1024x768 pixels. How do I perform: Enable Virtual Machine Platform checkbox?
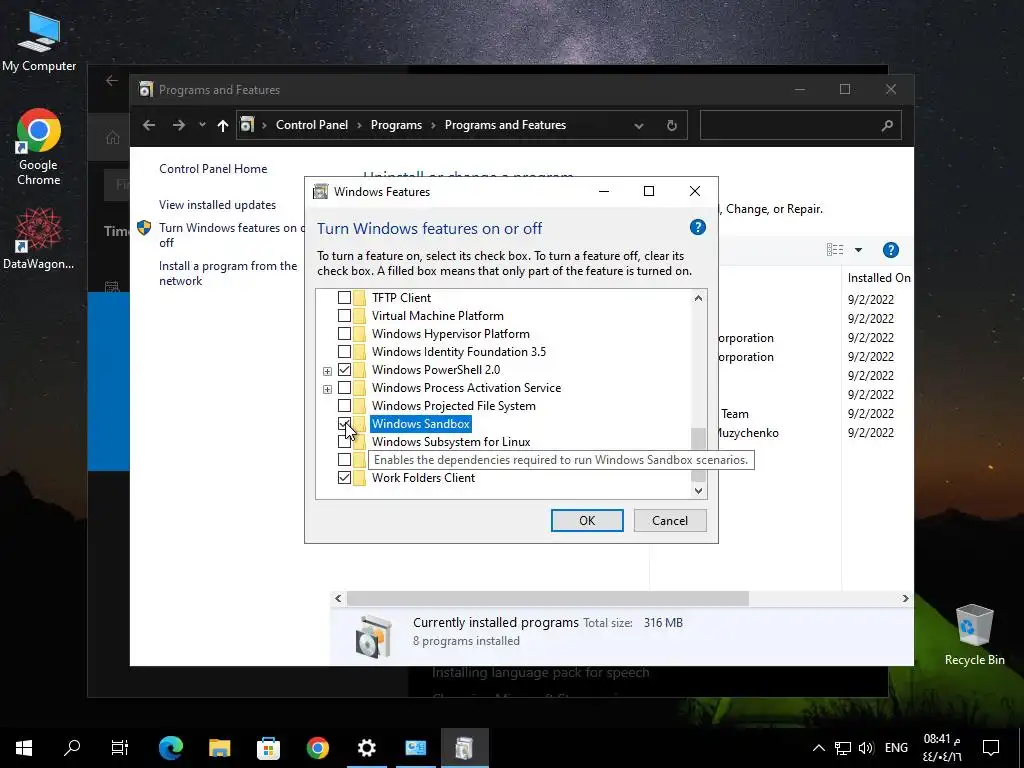344,315
